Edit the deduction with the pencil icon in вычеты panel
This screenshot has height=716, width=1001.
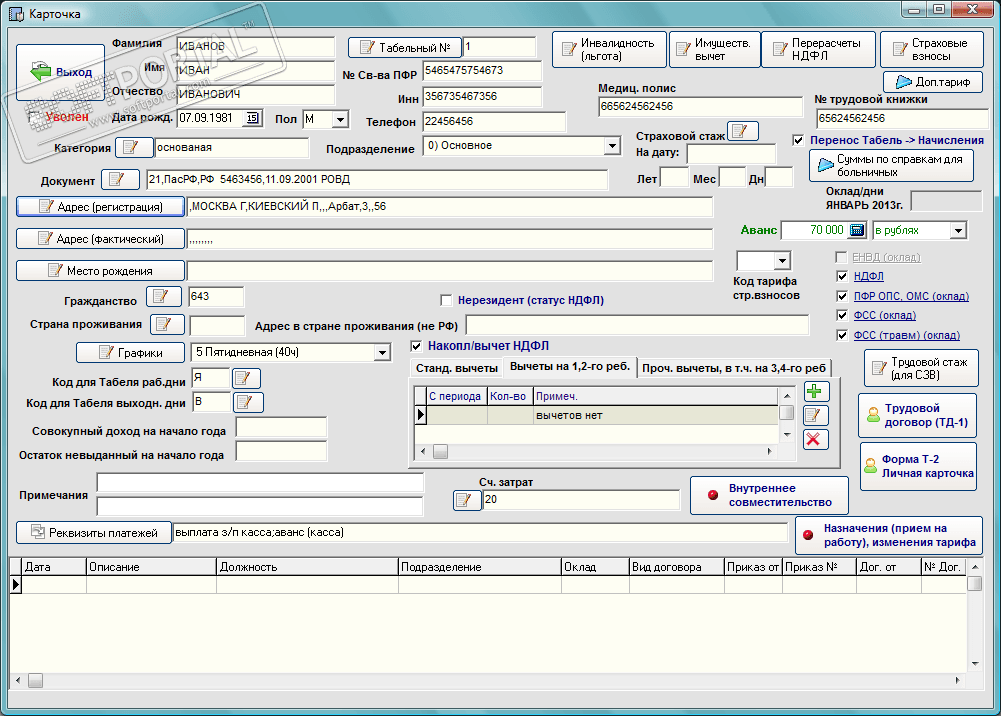pos(815,415)
